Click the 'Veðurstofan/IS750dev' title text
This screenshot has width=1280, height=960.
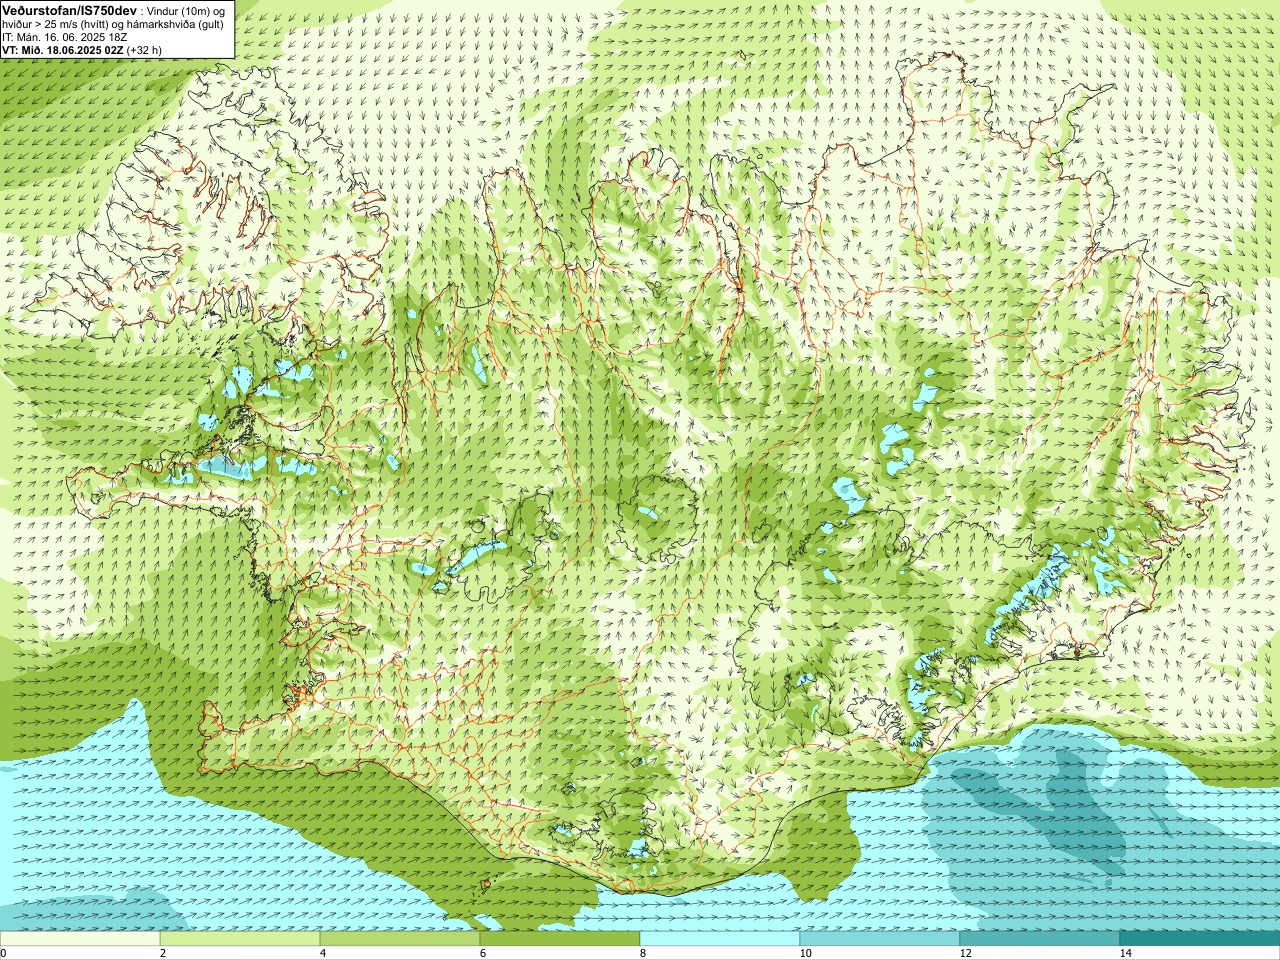coord(70,9)
